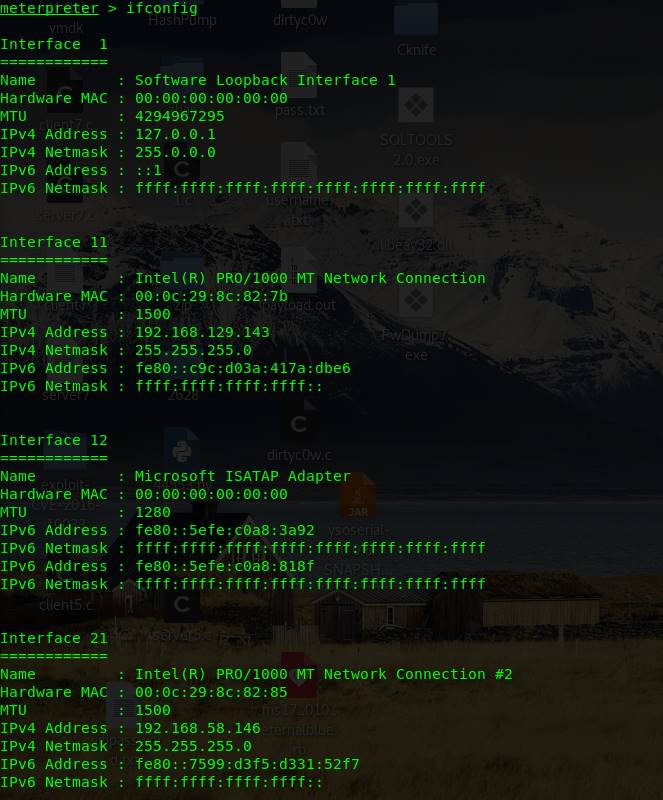Select the IPv4 address 192.168.129.143
The image size is (663, 800).
(x=202, y=332)
